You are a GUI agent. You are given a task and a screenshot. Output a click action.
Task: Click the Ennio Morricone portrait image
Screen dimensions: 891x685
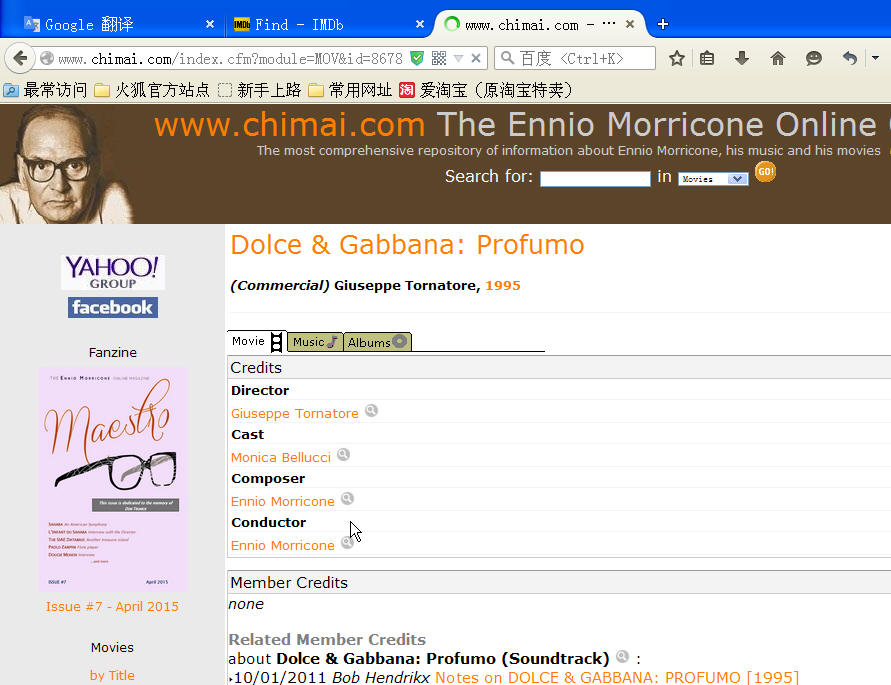tap(65, 164)
